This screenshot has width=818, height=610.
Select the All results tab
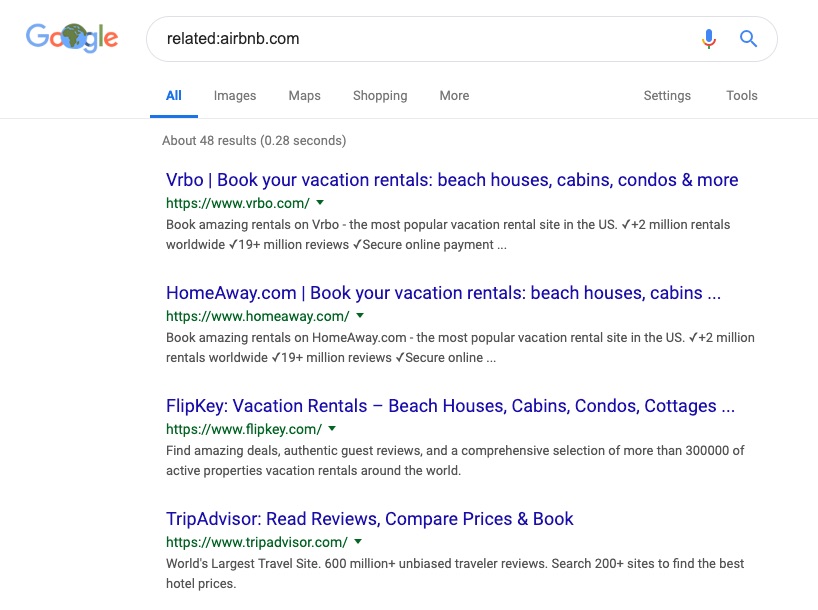(174, 95)
